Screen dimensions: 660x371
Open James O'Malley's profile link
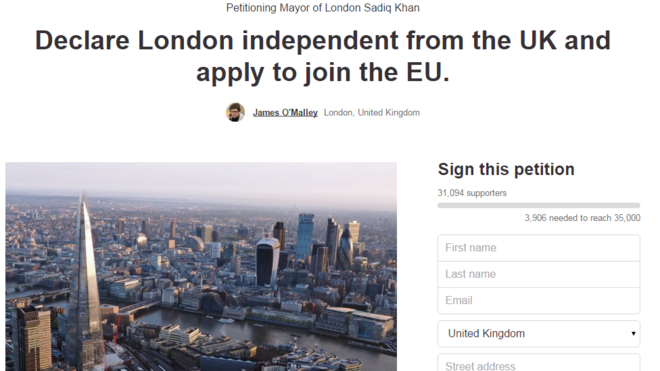pos(285,112)
